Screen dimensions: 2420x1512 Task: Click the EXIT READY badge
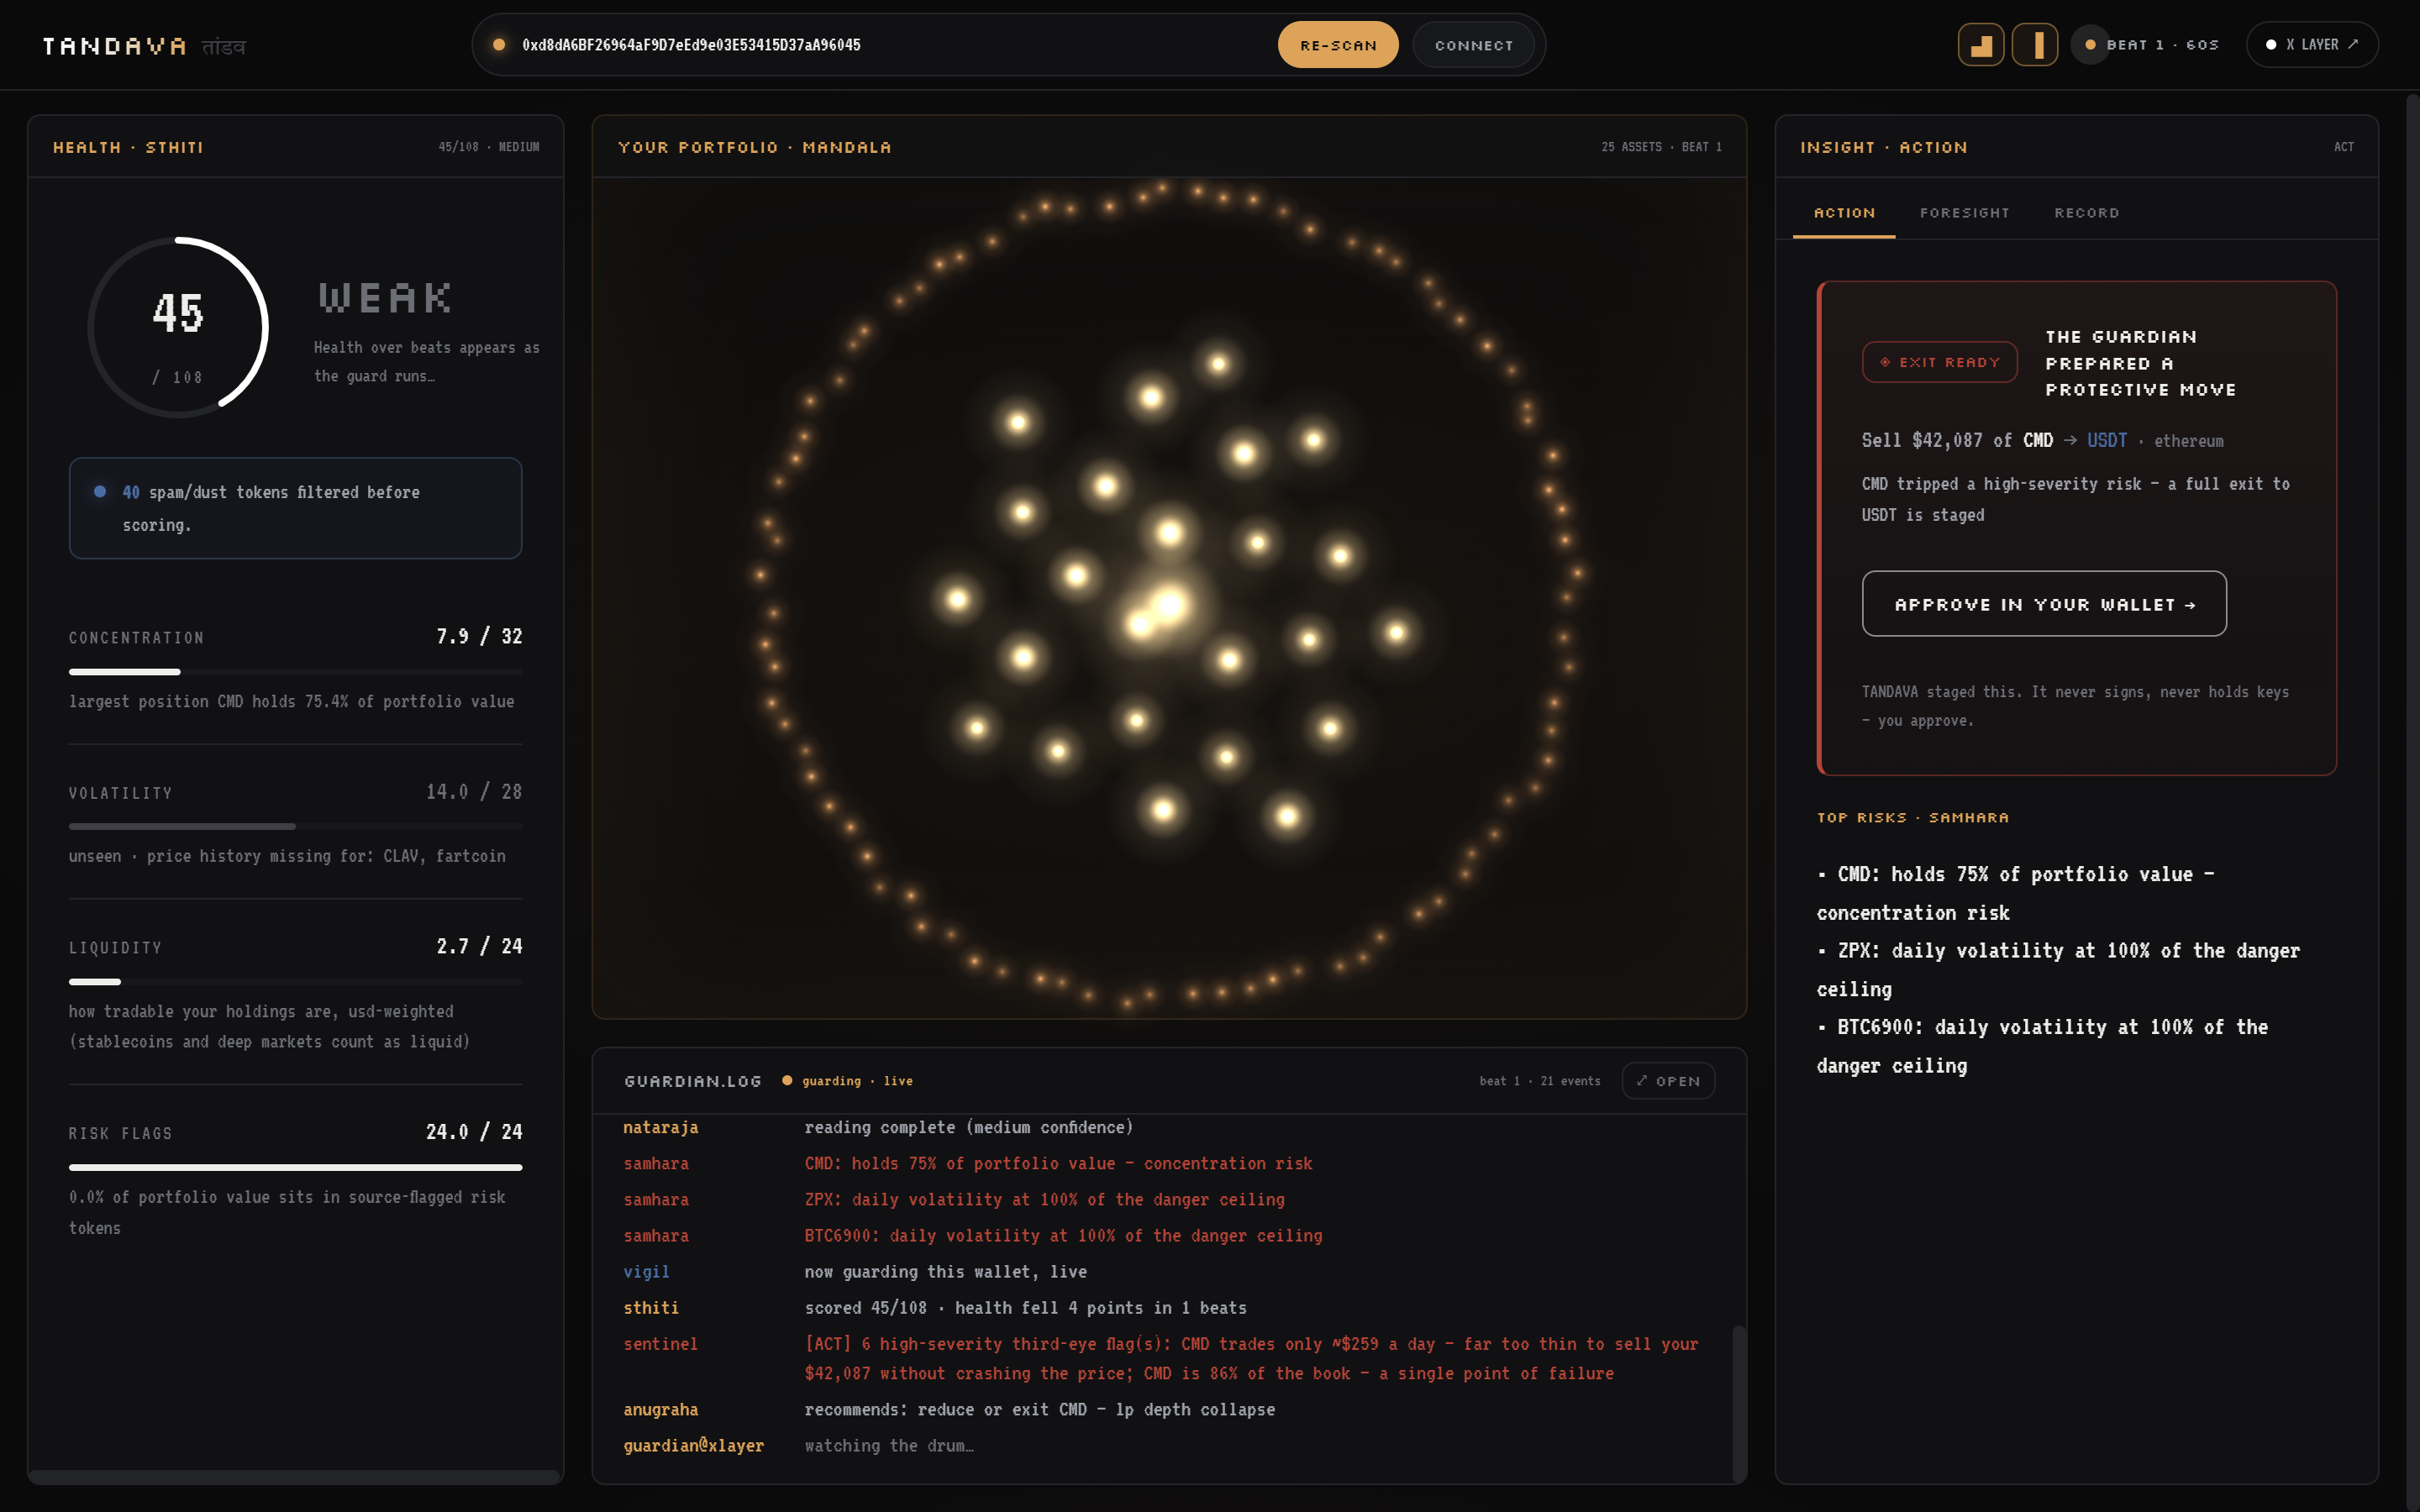[1939, 362]
